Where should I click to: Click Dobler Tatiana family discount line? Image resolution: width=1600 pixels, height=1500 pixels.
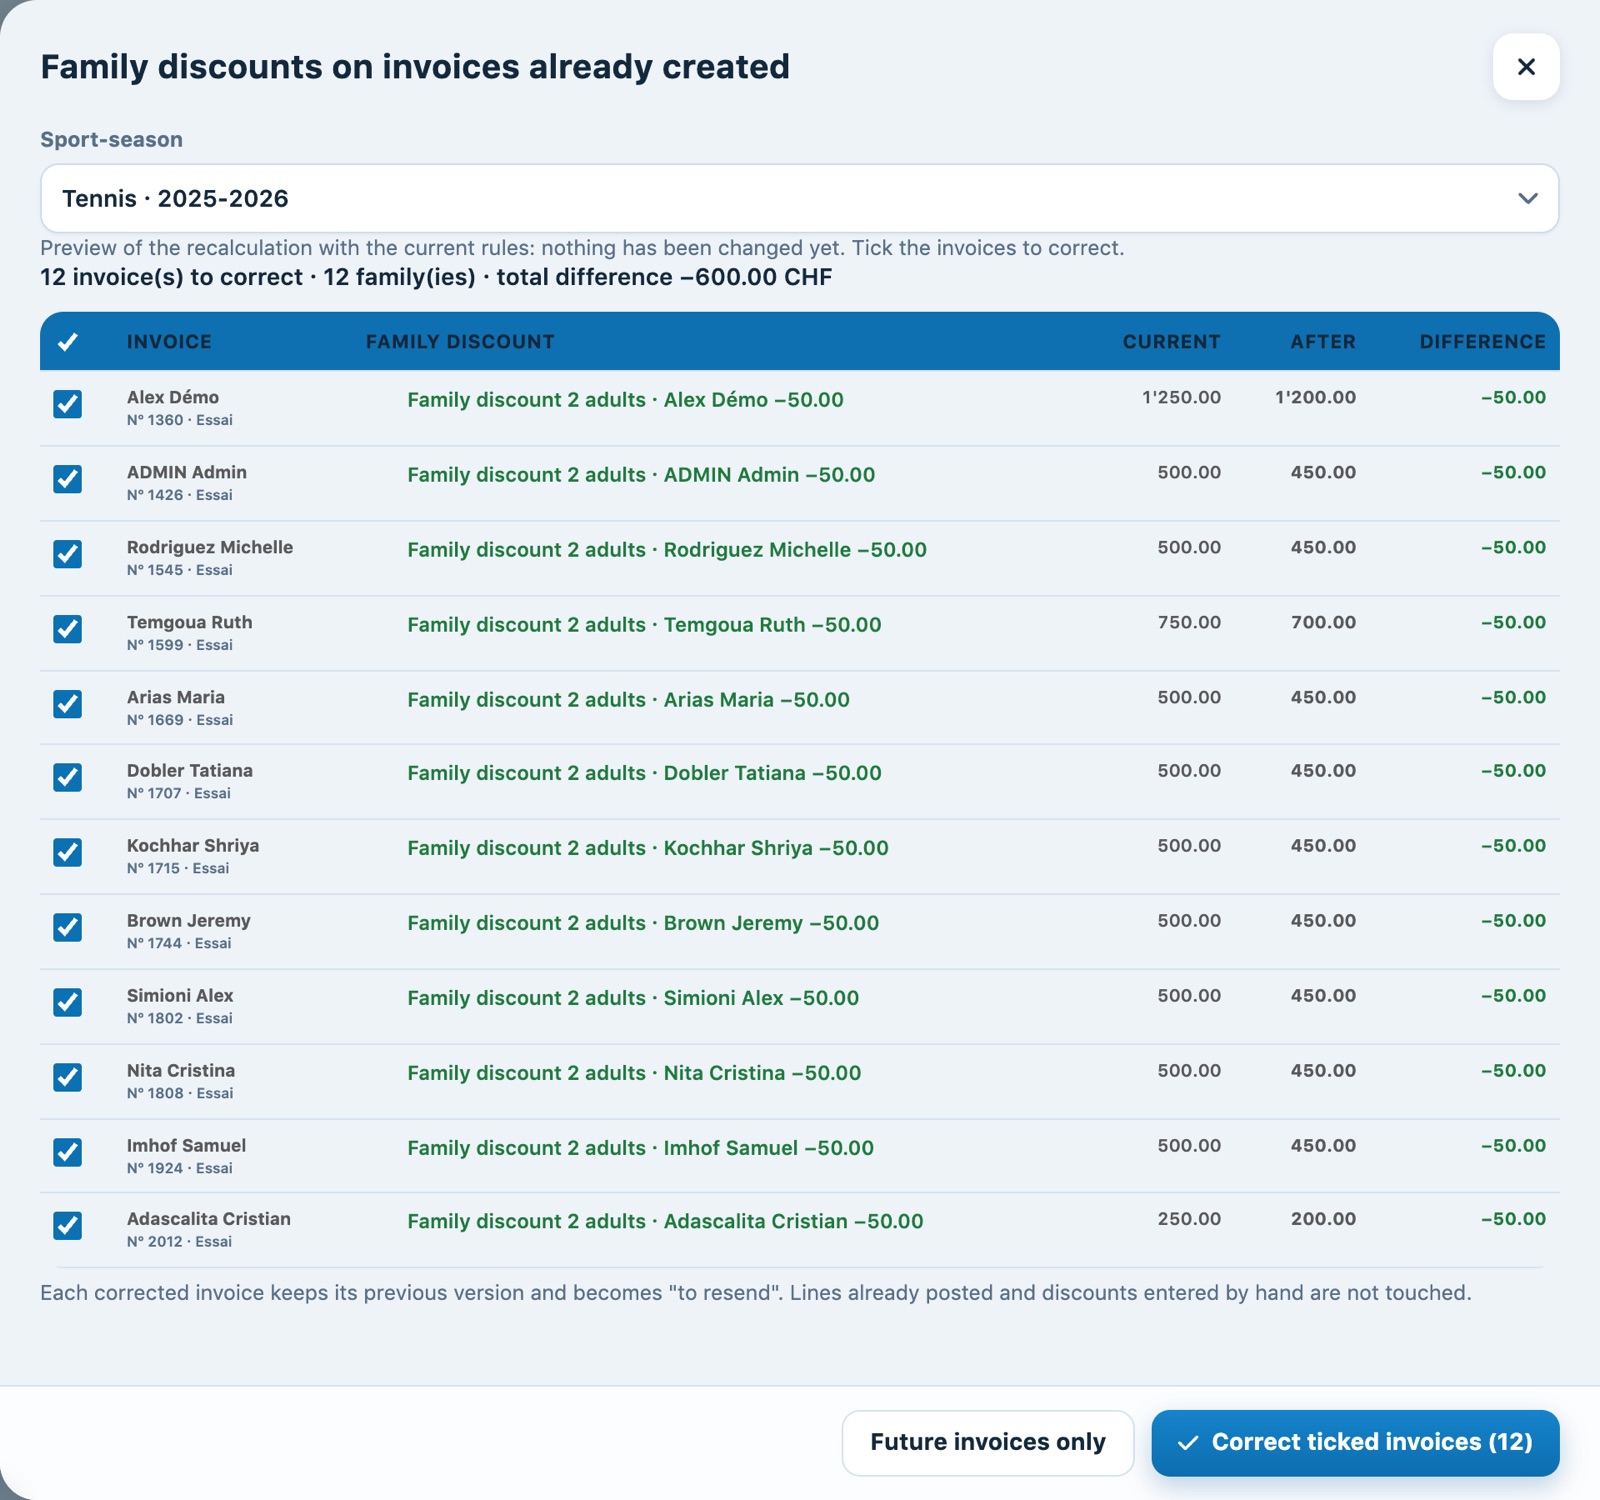(x=644, y=773)
